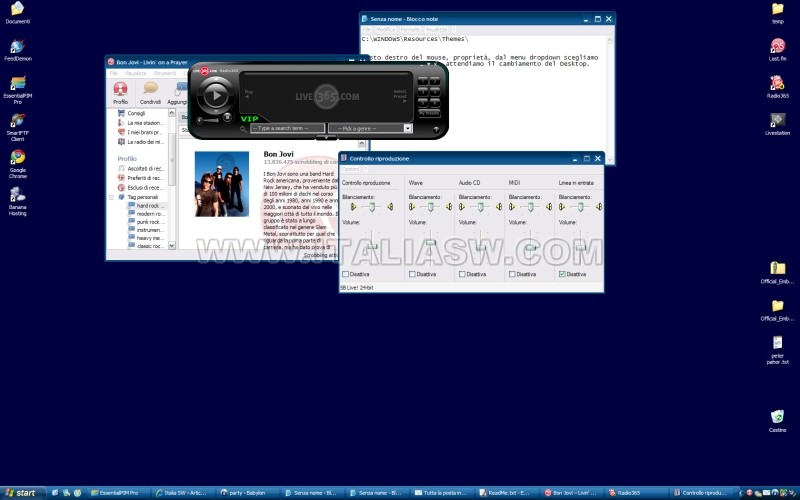This screenshot has height=500, width=800.
Task: Select the 'modern ro...' personal tag
Action: (146, 214)
